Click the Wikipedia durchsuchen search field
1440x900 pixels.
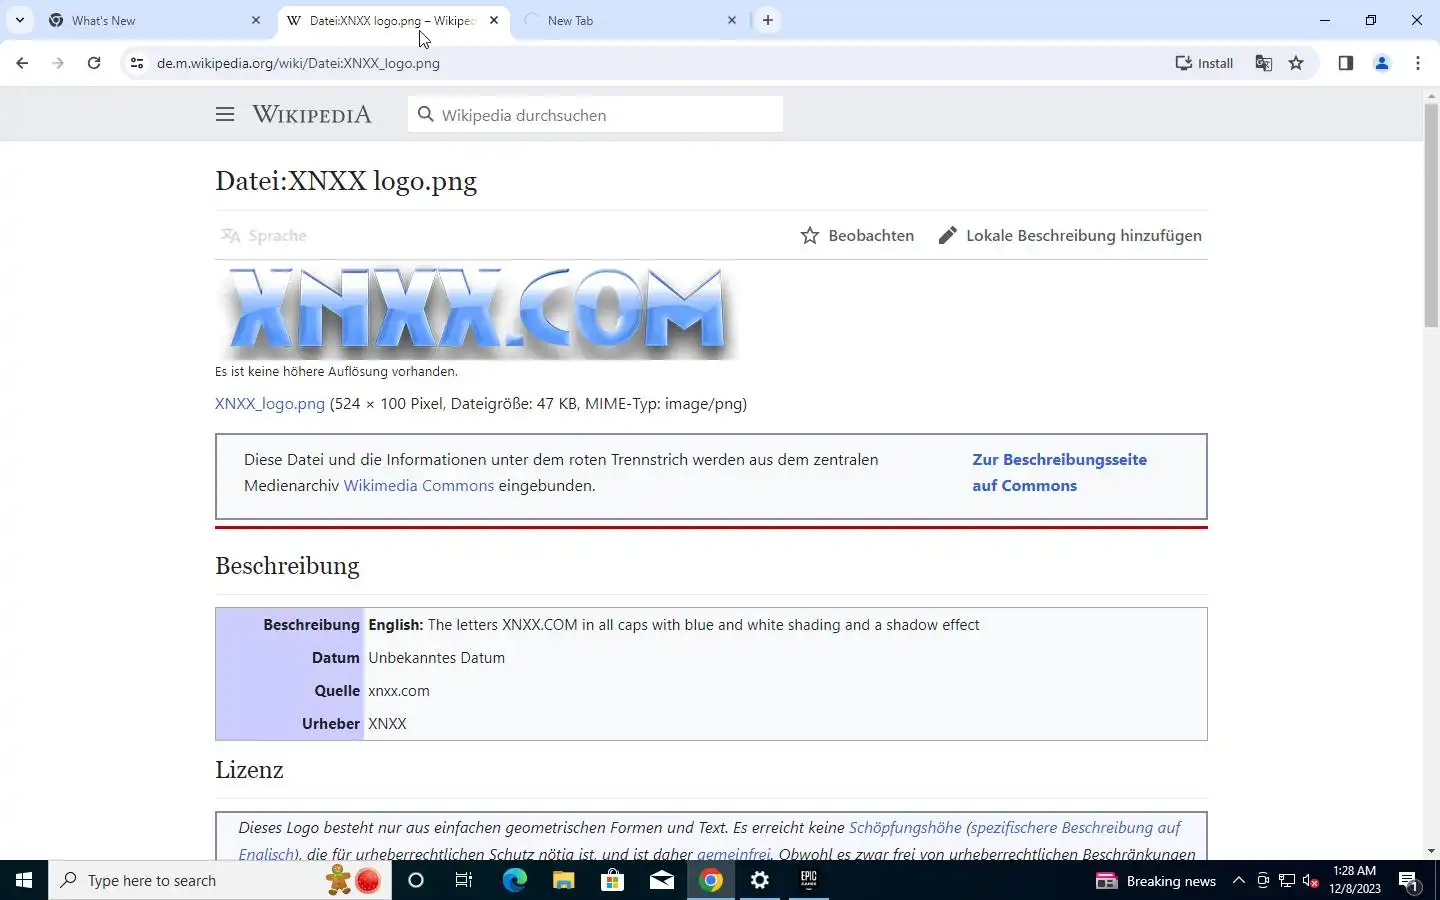(595, 115)
